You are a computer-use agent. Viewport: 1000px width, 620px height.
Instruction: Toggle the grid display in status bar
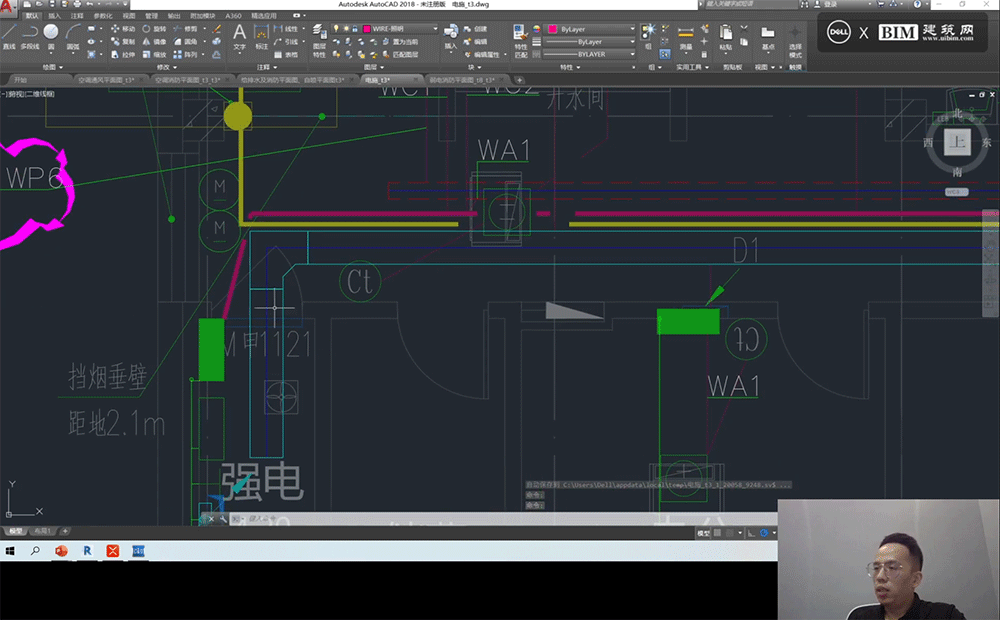716,534
